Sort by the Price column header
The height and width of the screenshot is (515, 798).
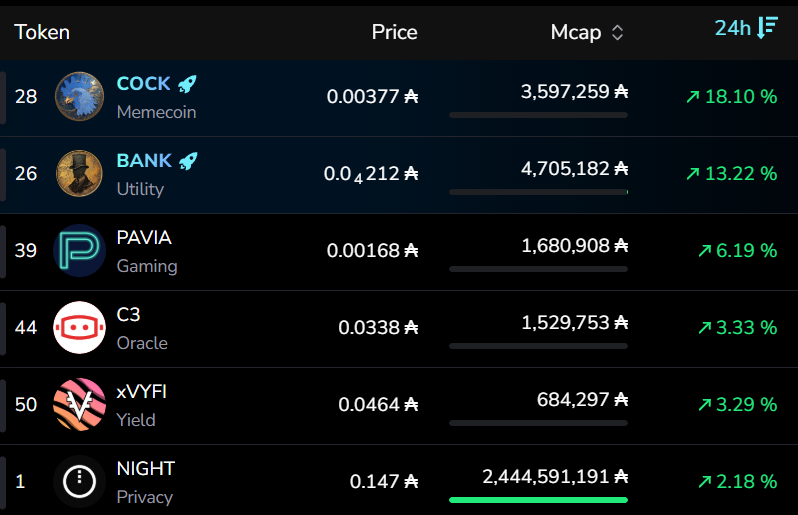coord(394,32)
